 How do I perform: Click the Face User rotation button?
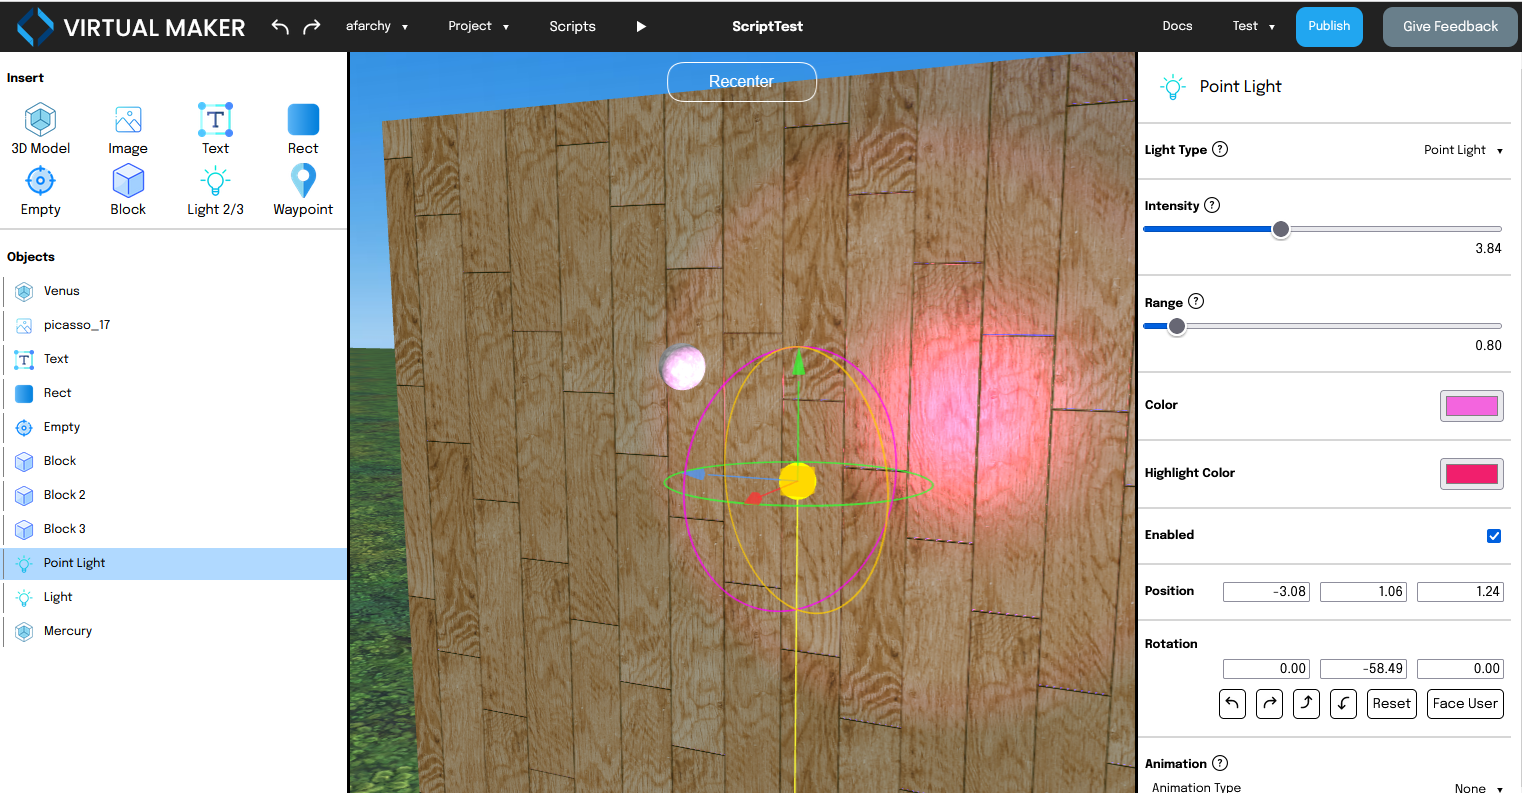1464,703
